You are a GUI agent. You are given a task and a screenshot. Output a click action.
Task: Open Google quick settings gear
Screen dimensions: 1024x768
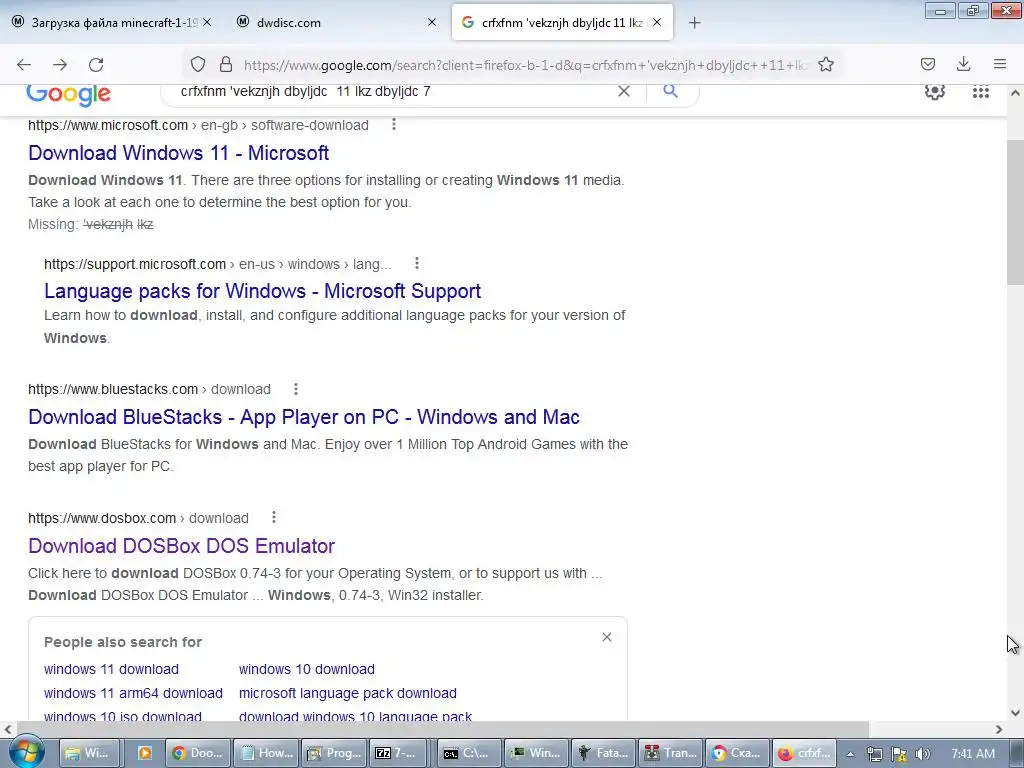coord(935,92)
